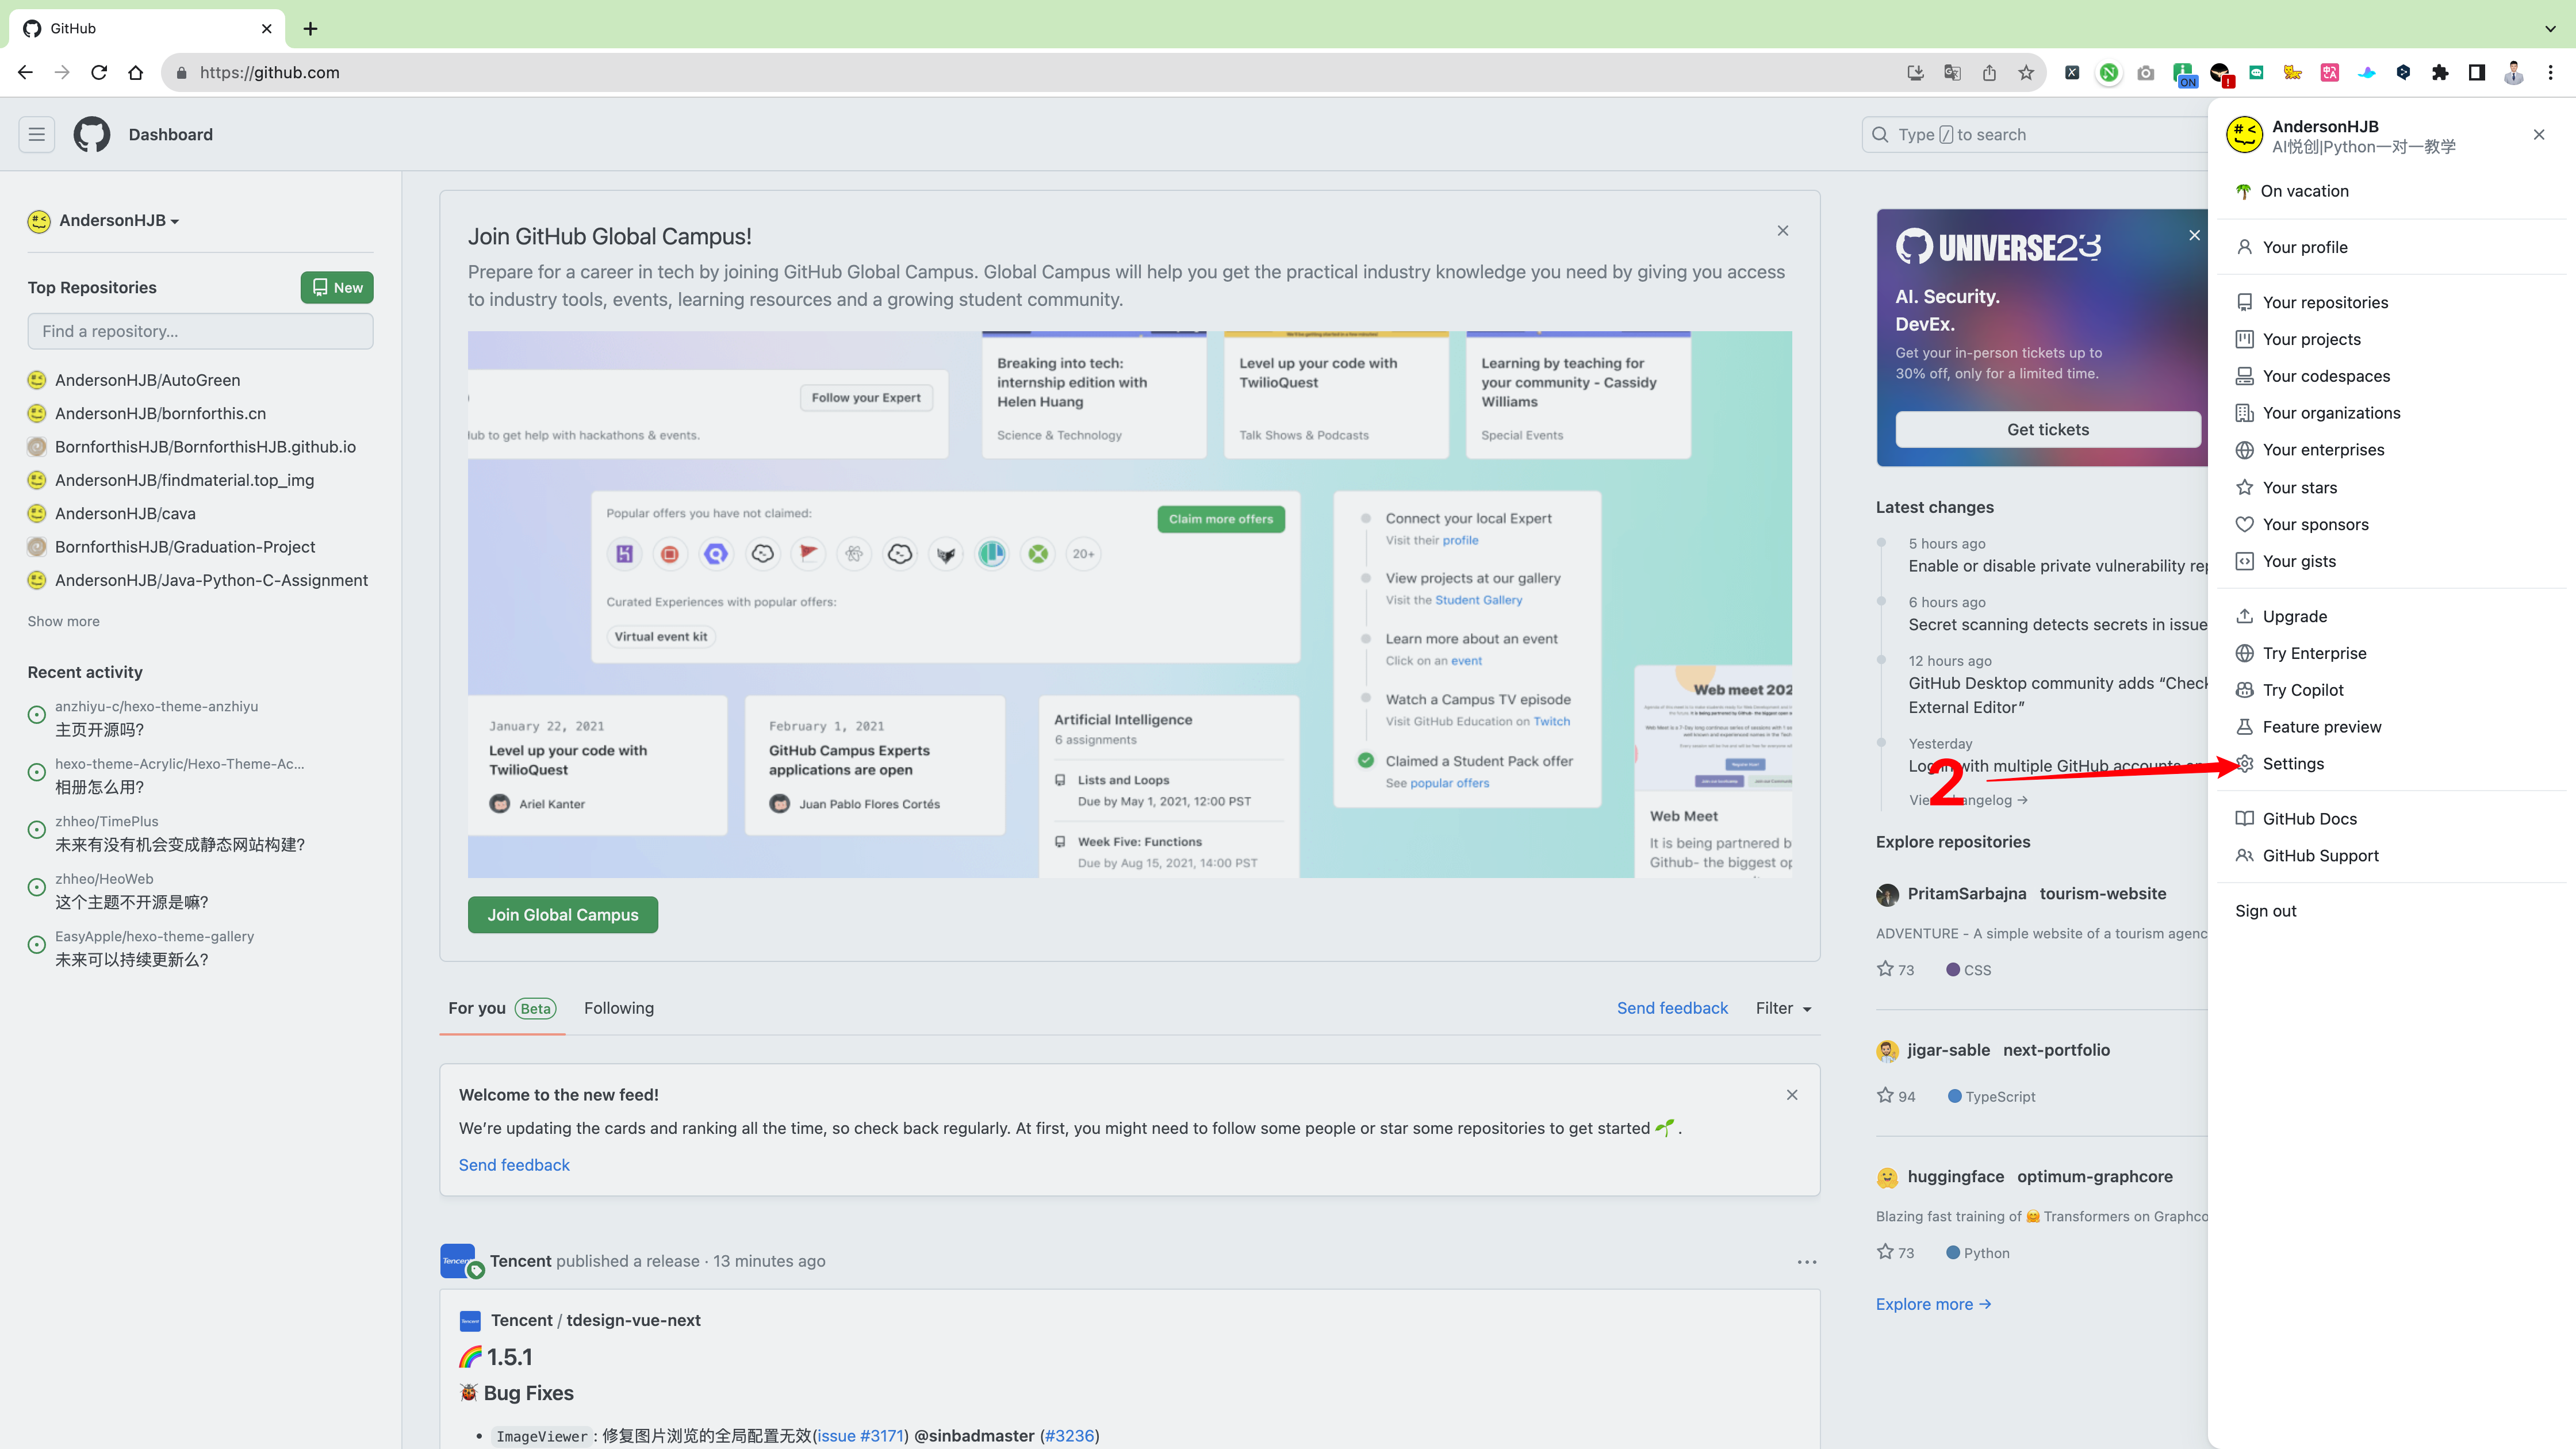Switch to the For you feed tab
2576x1449 pixels.
pyautogui.click(x=502, y=1008)
